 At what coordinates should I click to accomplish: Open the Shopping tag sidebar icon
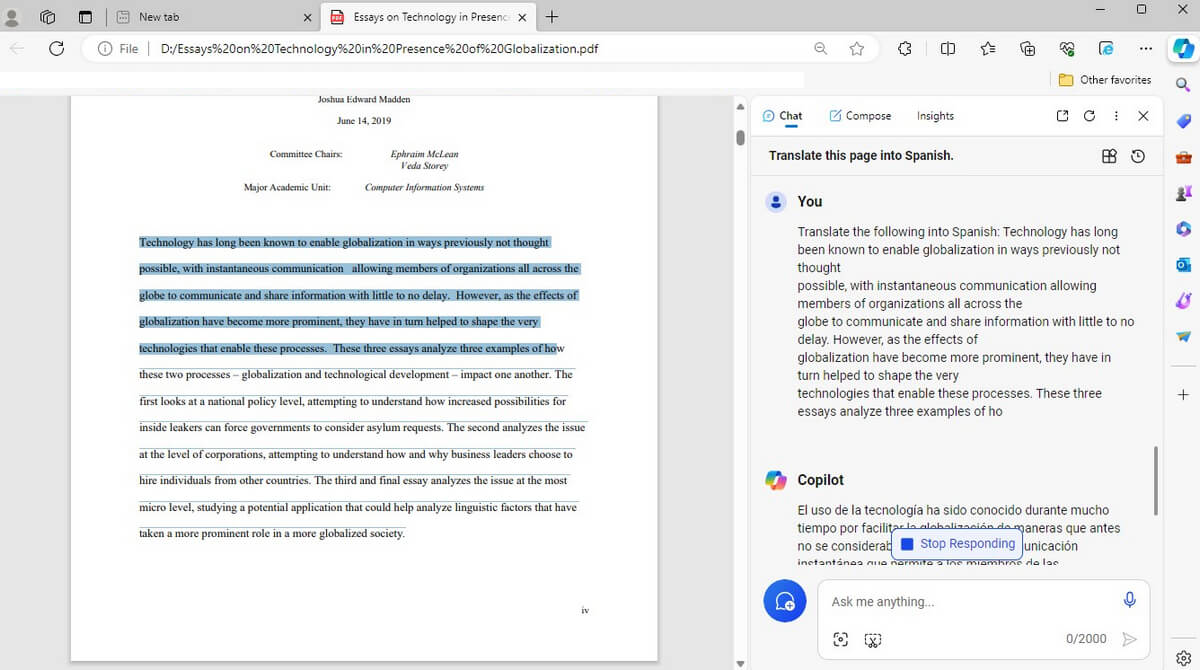pyautogui.click(x=1183, y=121)
